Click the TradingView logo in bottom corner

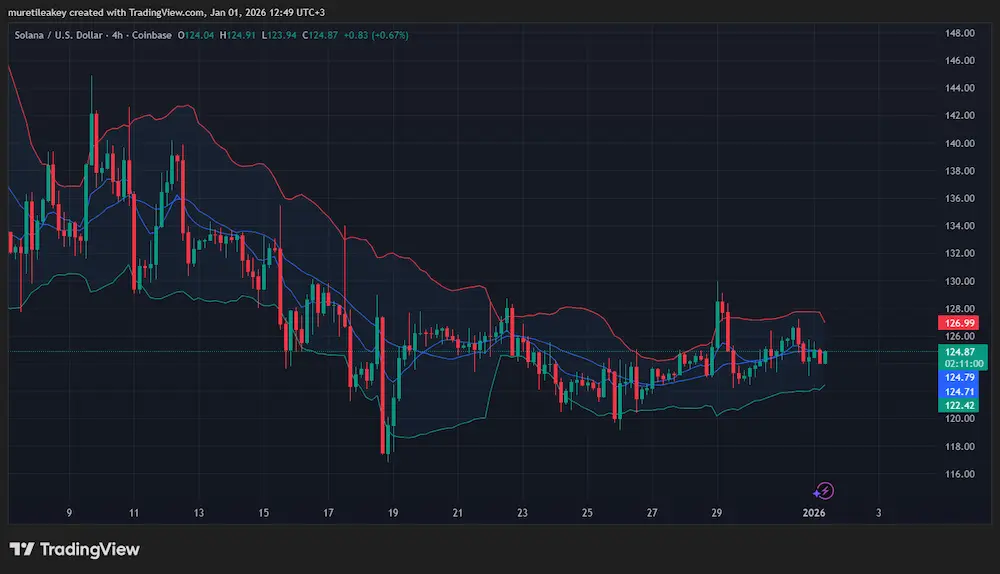pyautogui.click(x=75, y=549)
